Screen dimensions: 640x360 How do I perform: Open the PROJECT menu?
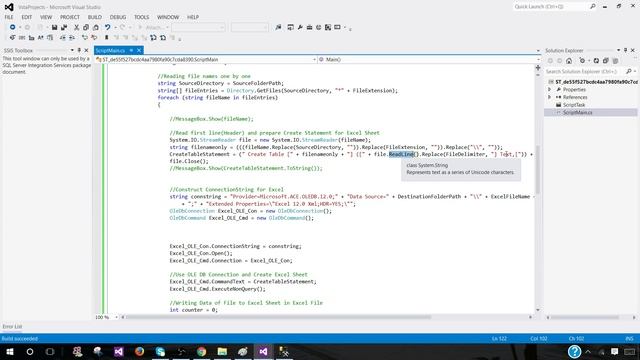point(70,17)
